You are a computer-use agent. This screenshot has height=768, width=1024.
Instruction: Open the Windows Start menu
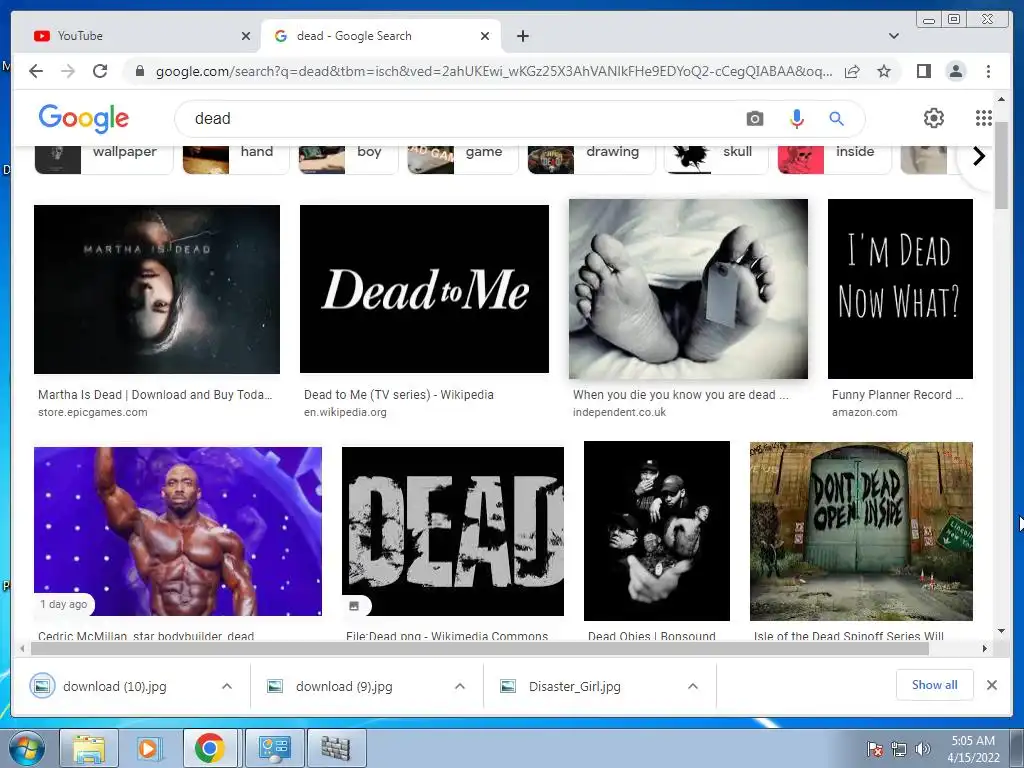[26, 748]
